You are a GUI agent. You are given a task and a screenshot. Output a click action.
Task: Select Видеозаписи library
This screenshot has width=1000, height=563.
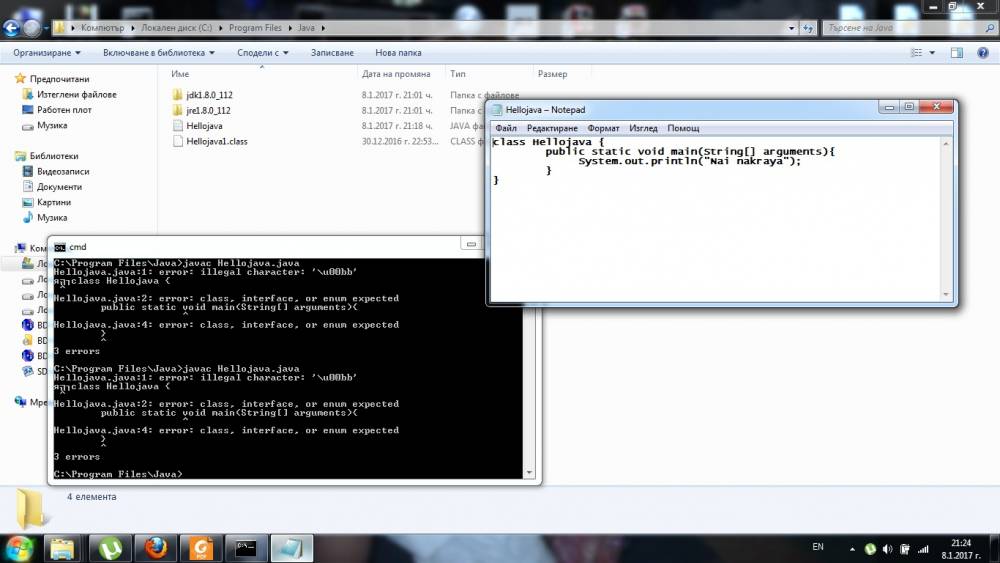tap(62, 172)
